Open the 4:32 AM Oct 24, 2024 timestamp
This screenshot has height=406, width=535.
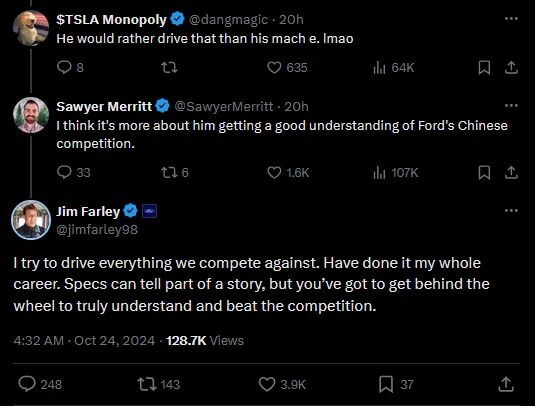pos(84,340)
